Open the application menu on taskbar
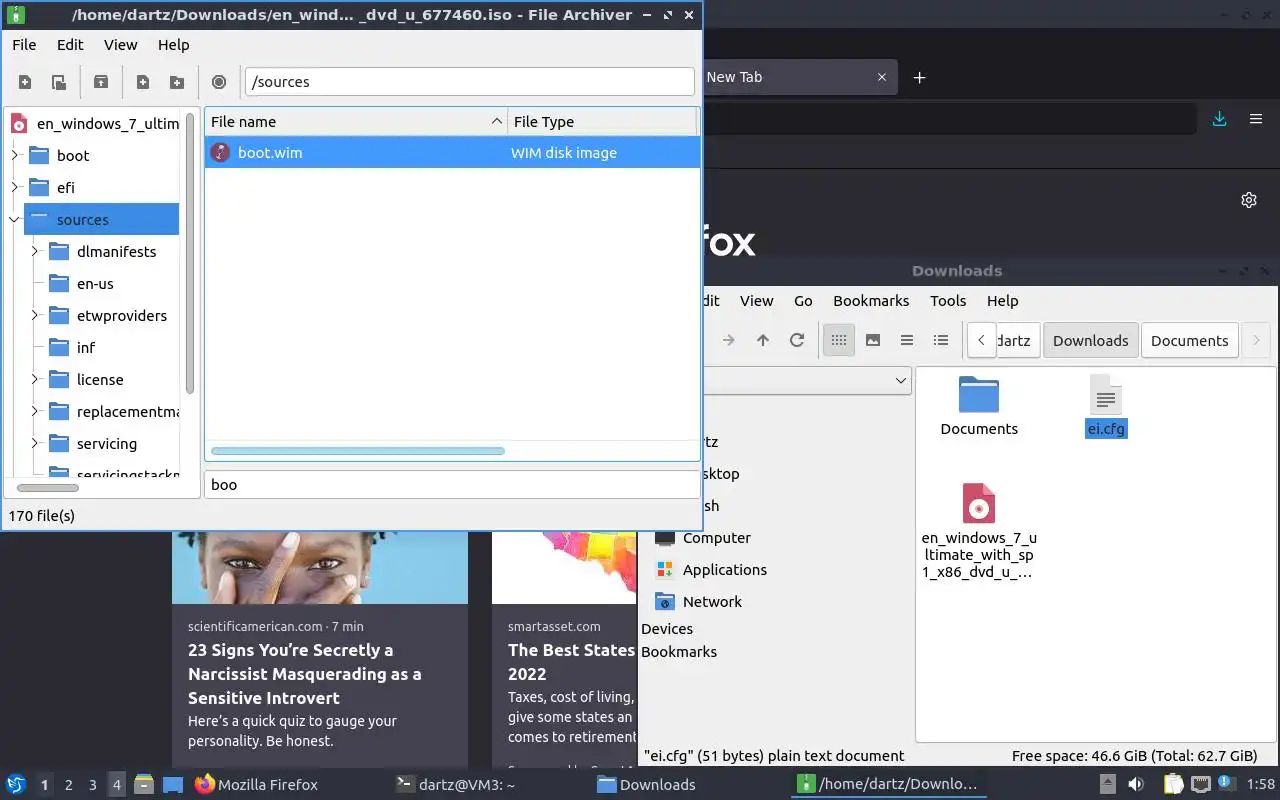The image size is (1280, 800). pos(16,784)
